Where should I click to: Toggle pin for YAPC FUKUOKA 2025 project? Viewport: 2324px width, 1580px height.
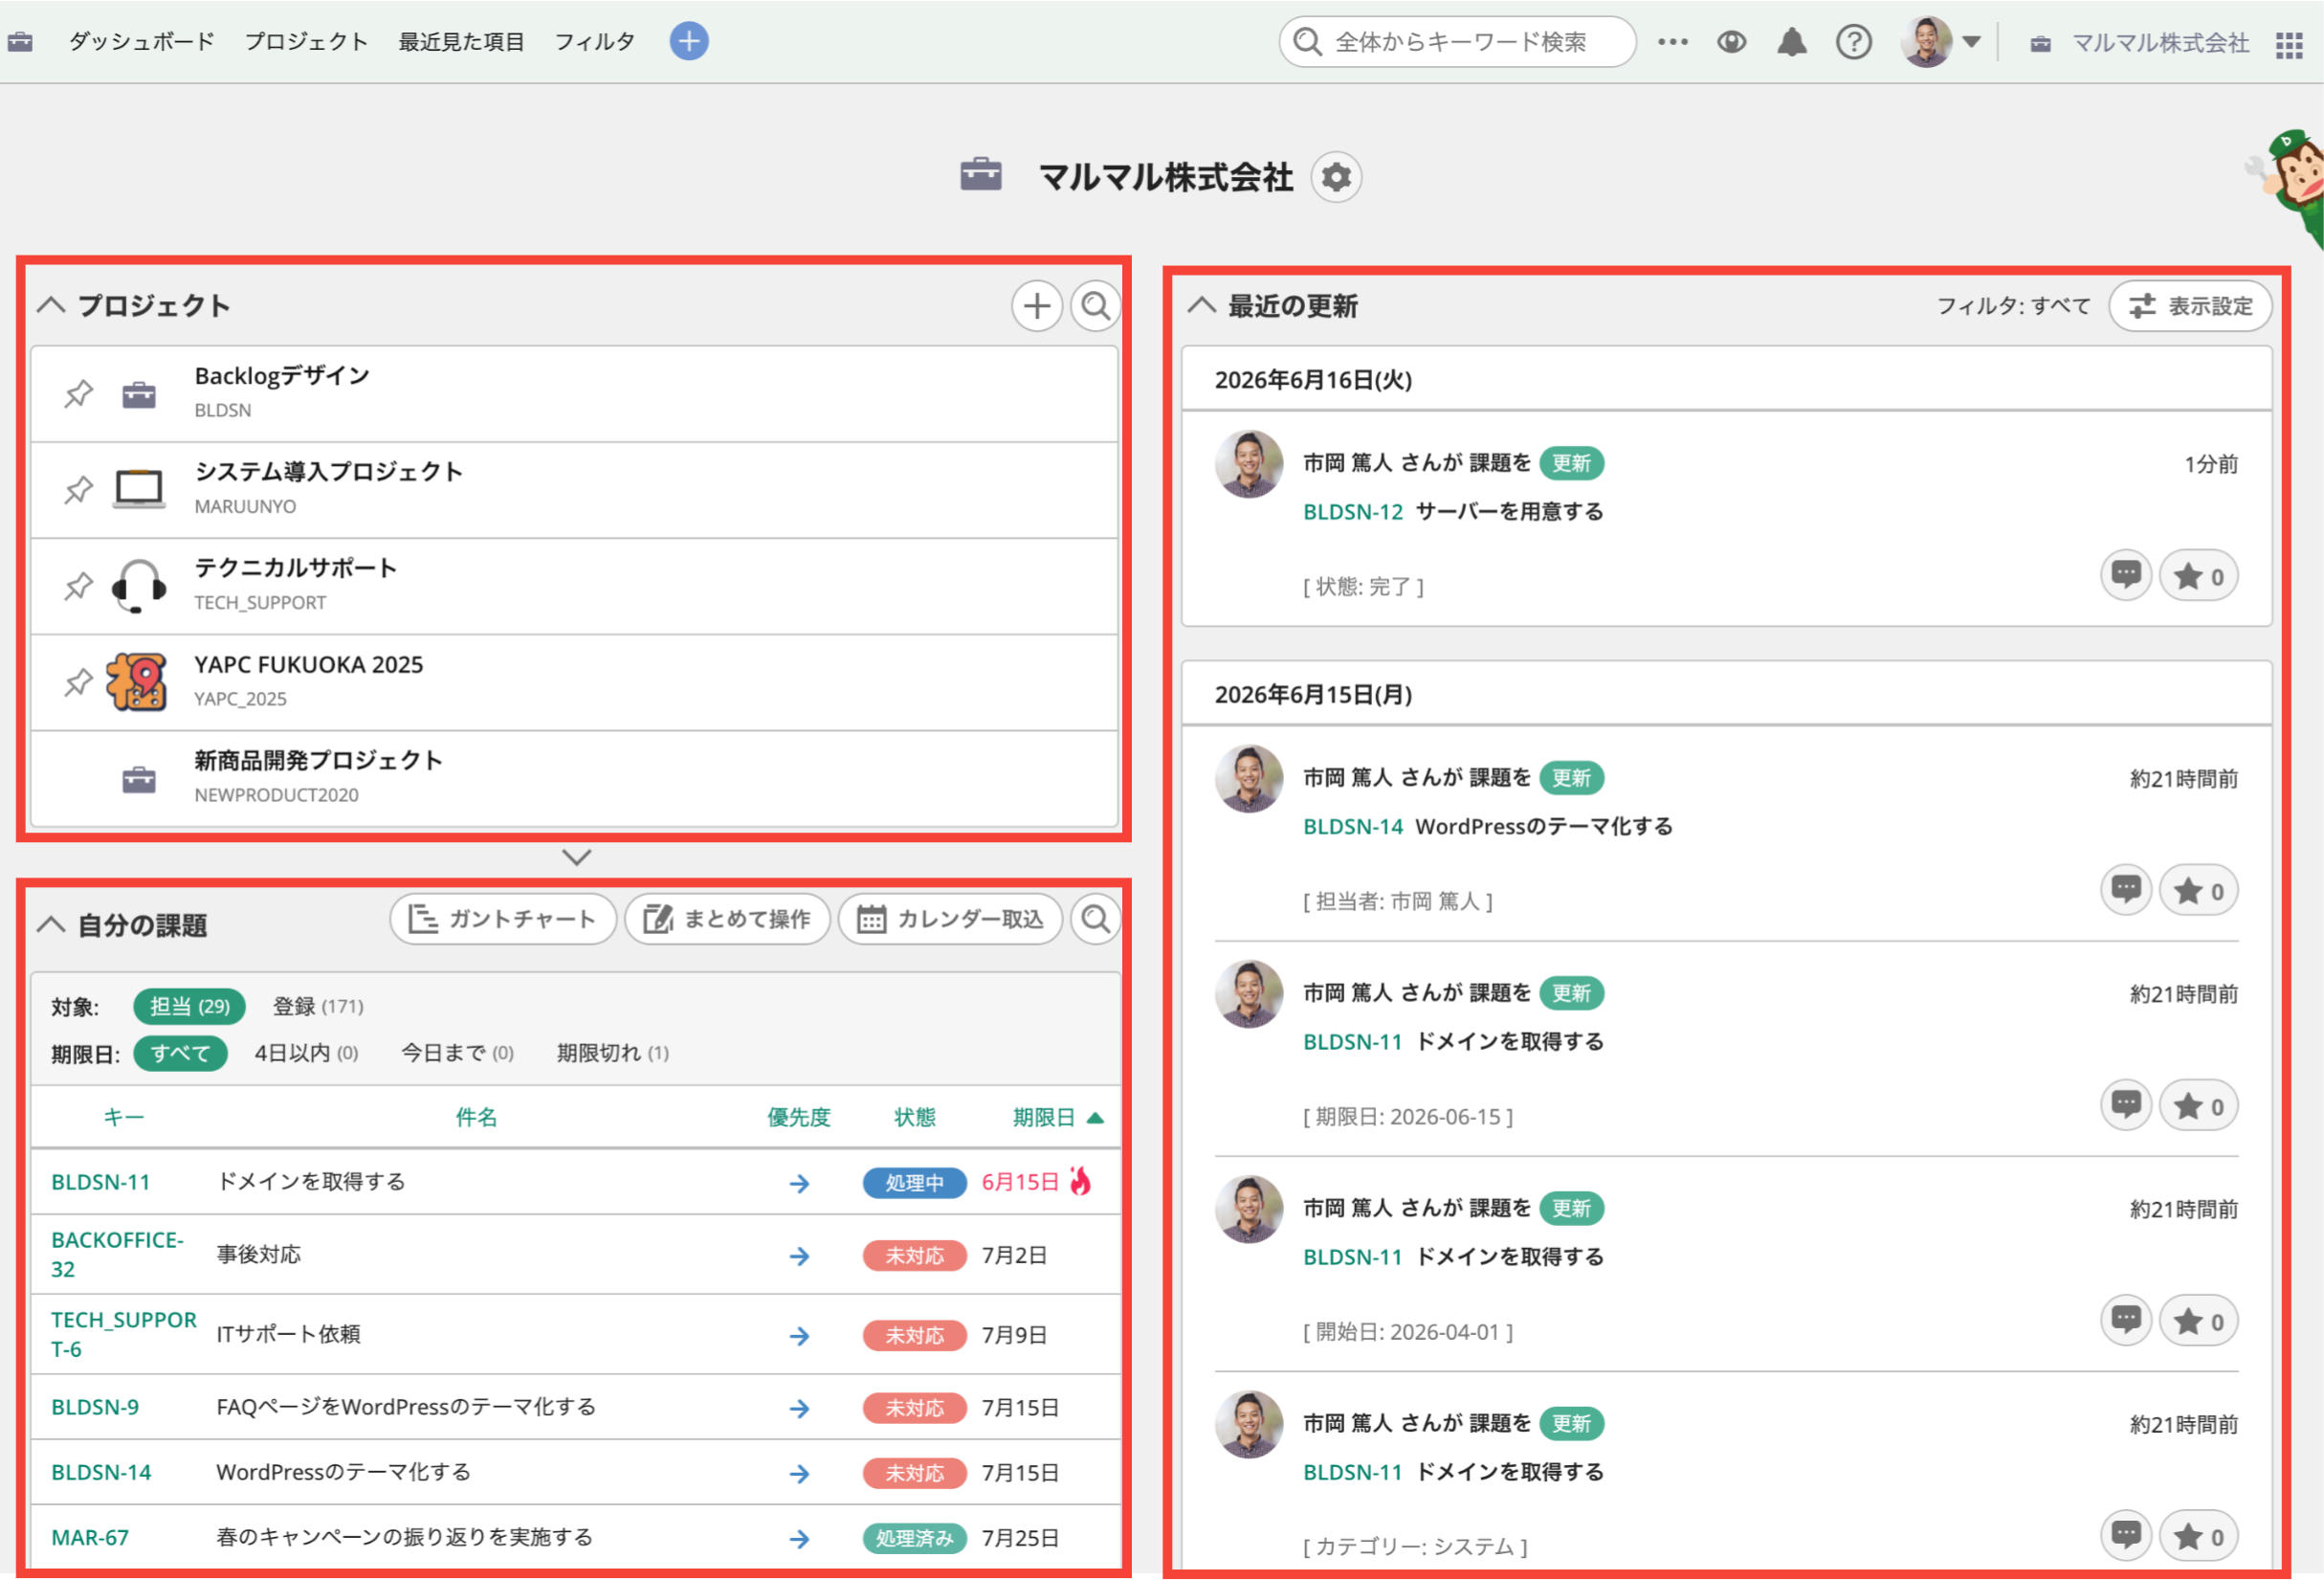(79, 682)
